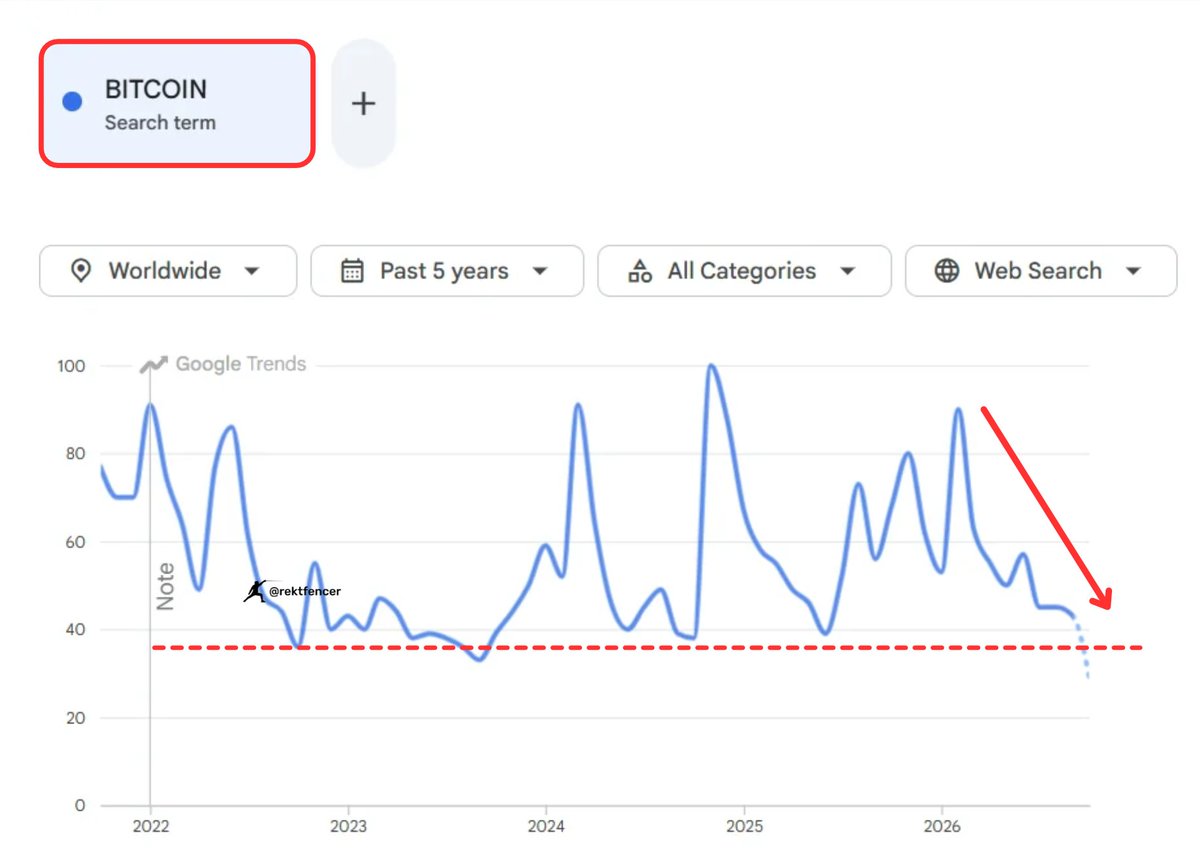Screen dimensions: 1200x856
Task: Click the Note marker on chart
Action: point(165,587)
